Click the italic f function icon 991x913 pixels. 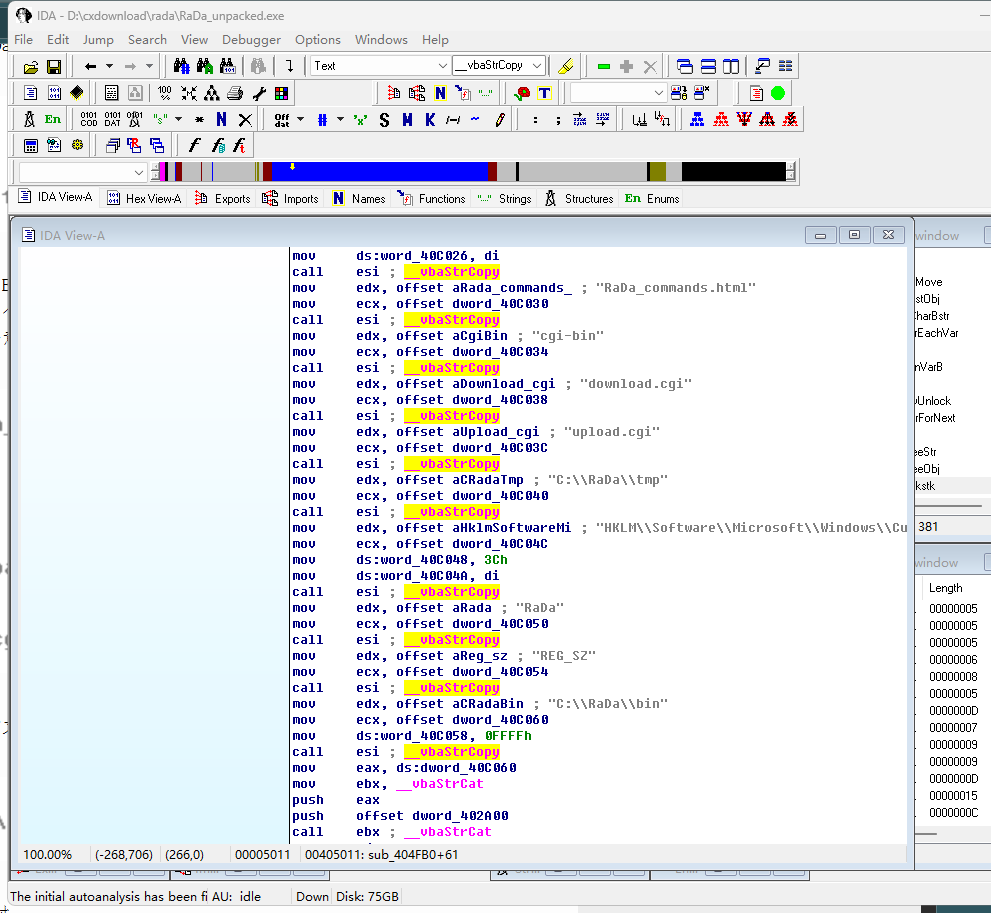[194, 146]
